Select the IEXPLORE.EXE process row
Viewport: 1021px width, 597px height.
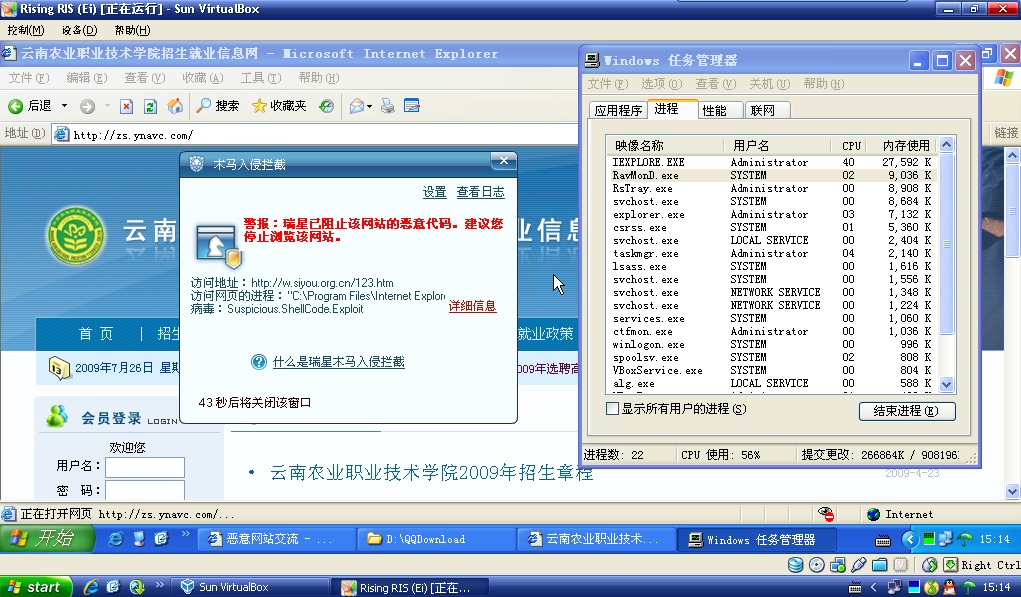coord(772,162)
